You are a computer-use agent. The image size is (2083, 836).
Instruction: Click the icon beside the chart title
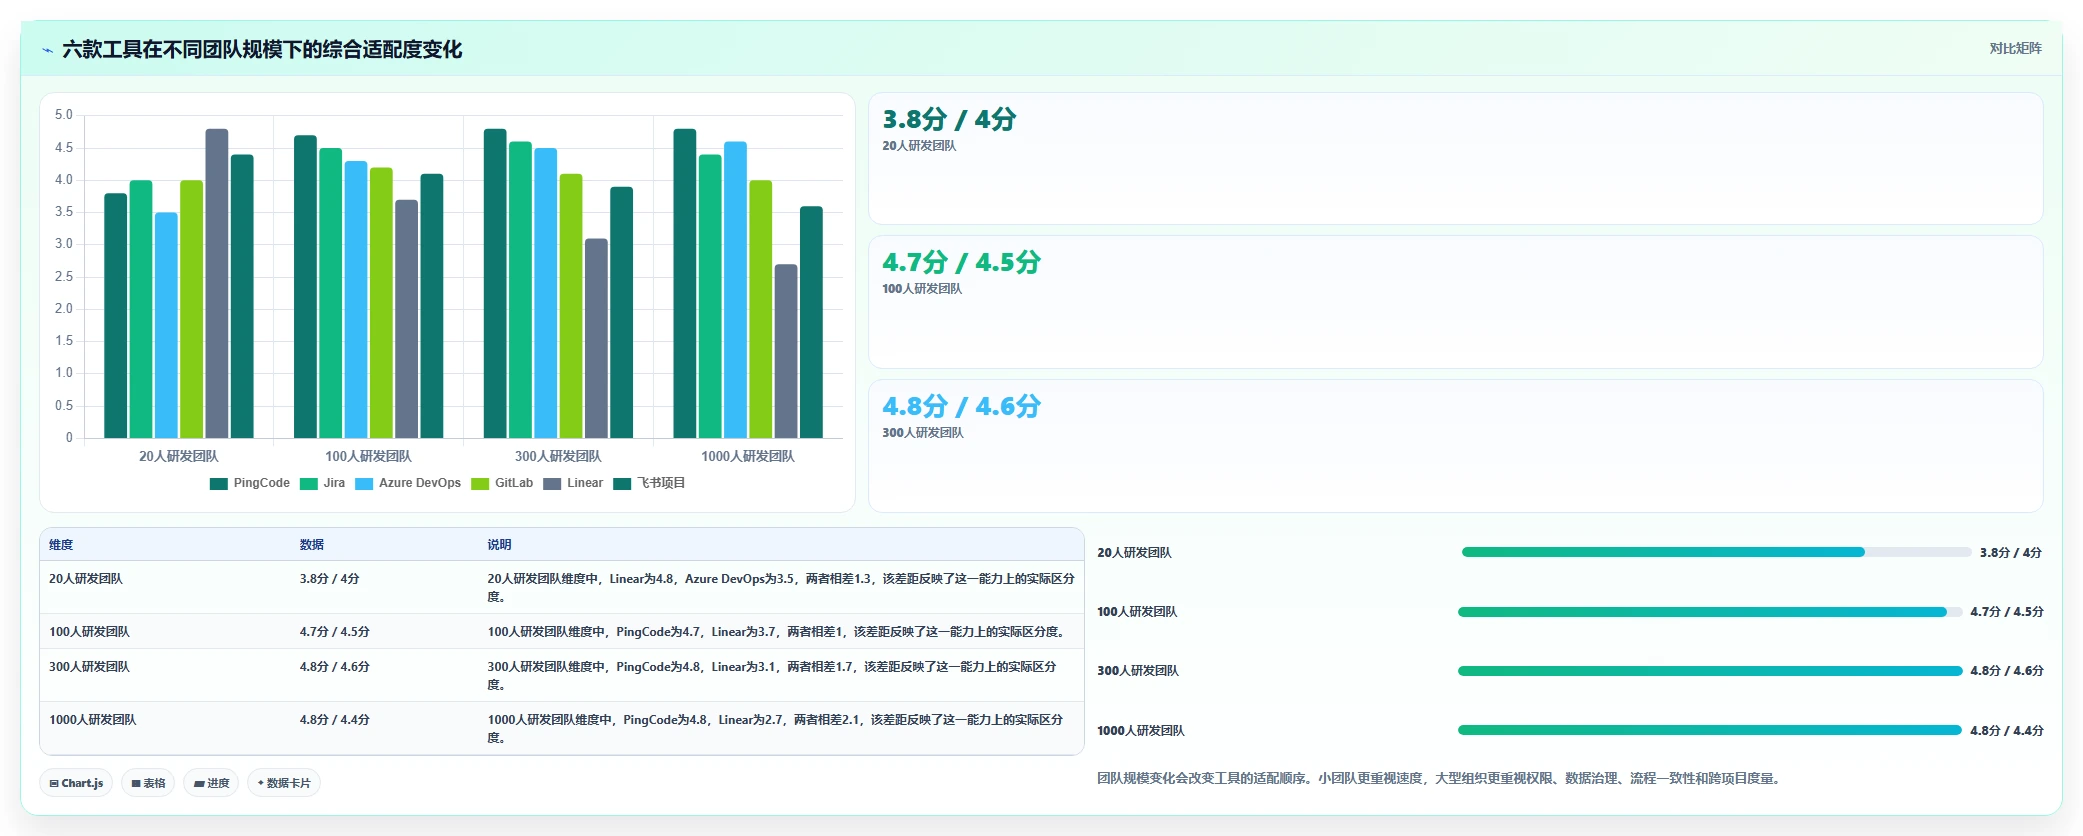click(47, 50)
